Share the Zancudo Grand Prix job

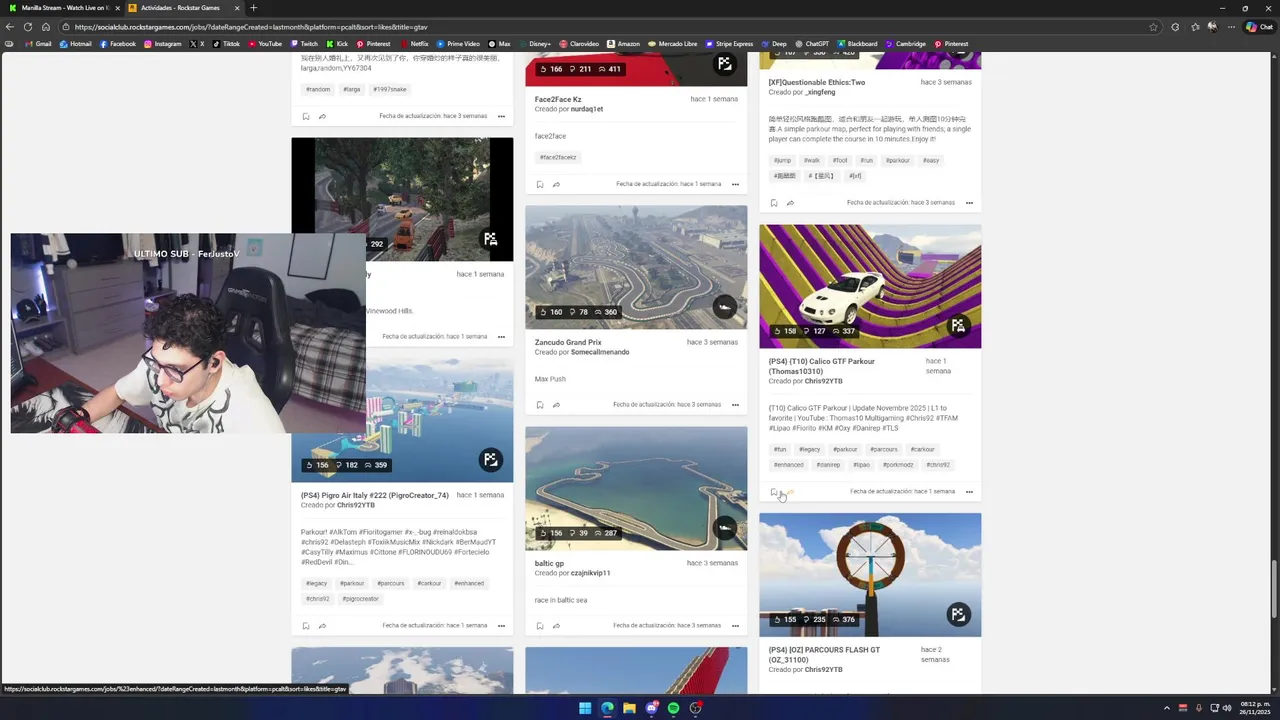point(556,405)
